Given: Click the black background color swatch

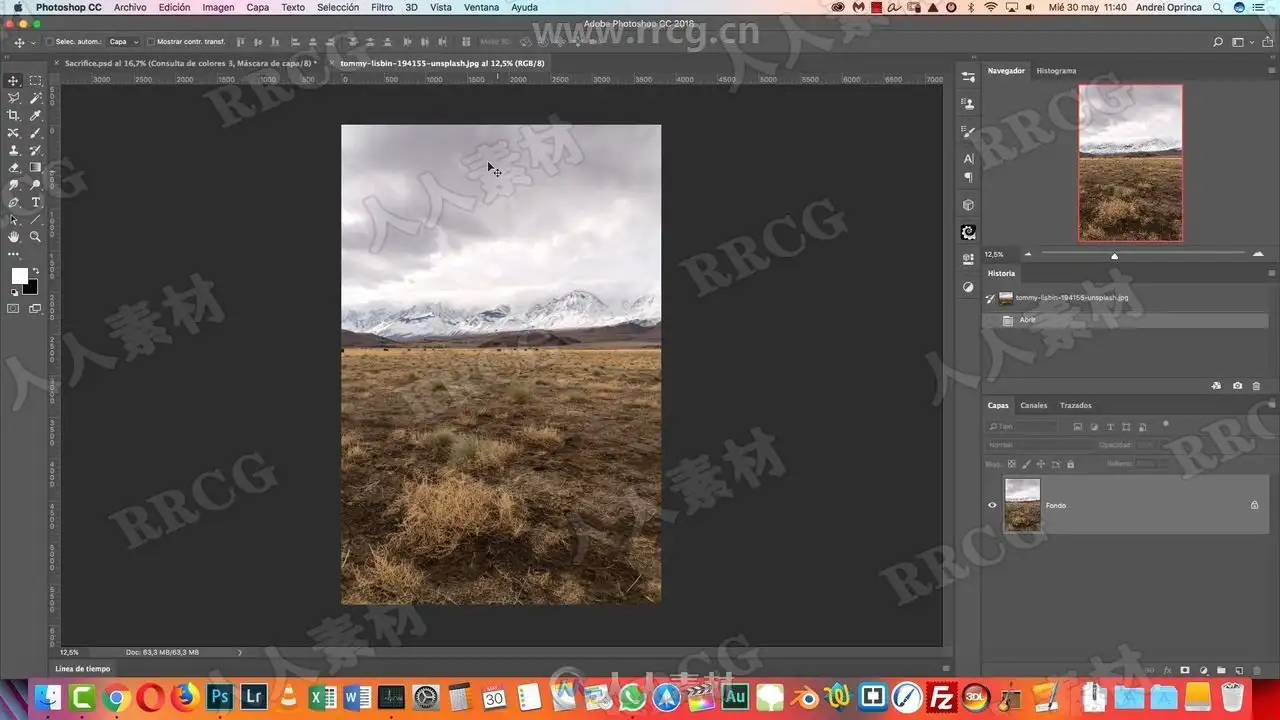Looking at the screenshot, I should [31, 288].
